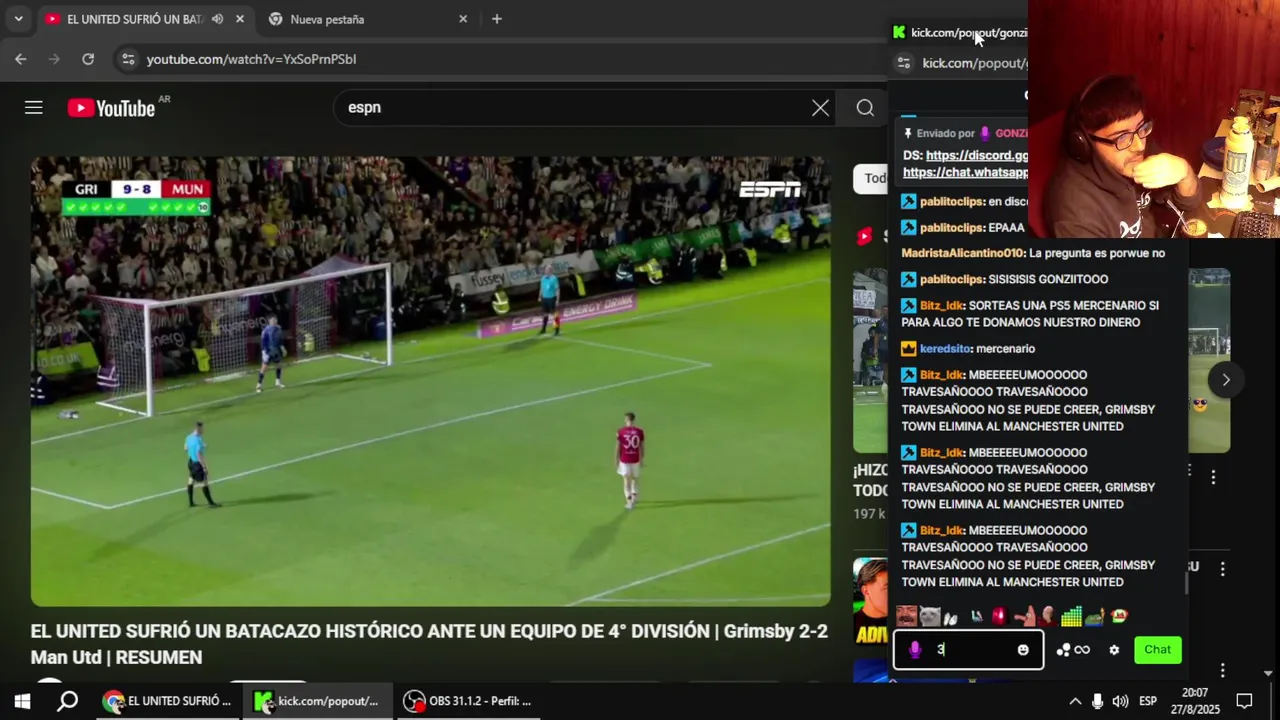View site information for youtube.com
The width and height of the screenshot is (1280, 720).
point(128,59)
